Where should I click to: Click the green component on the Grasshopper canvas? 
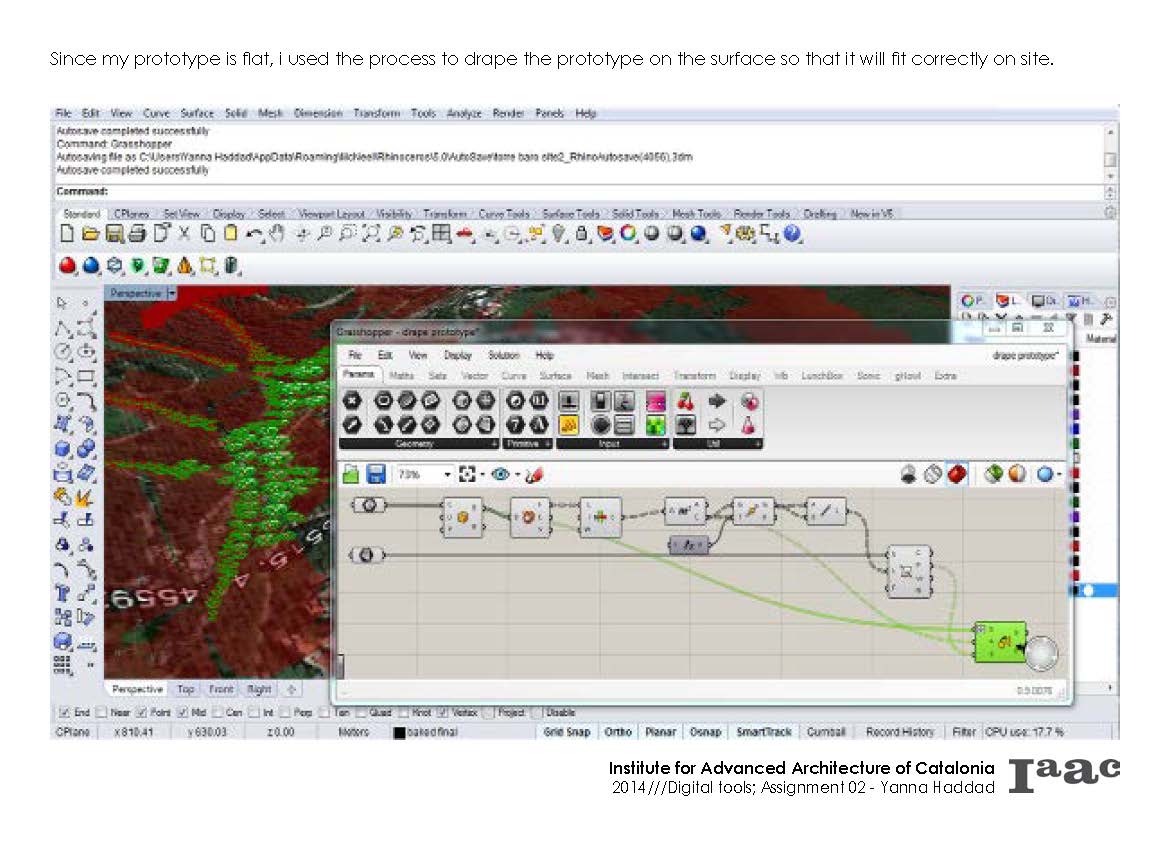1000,640
